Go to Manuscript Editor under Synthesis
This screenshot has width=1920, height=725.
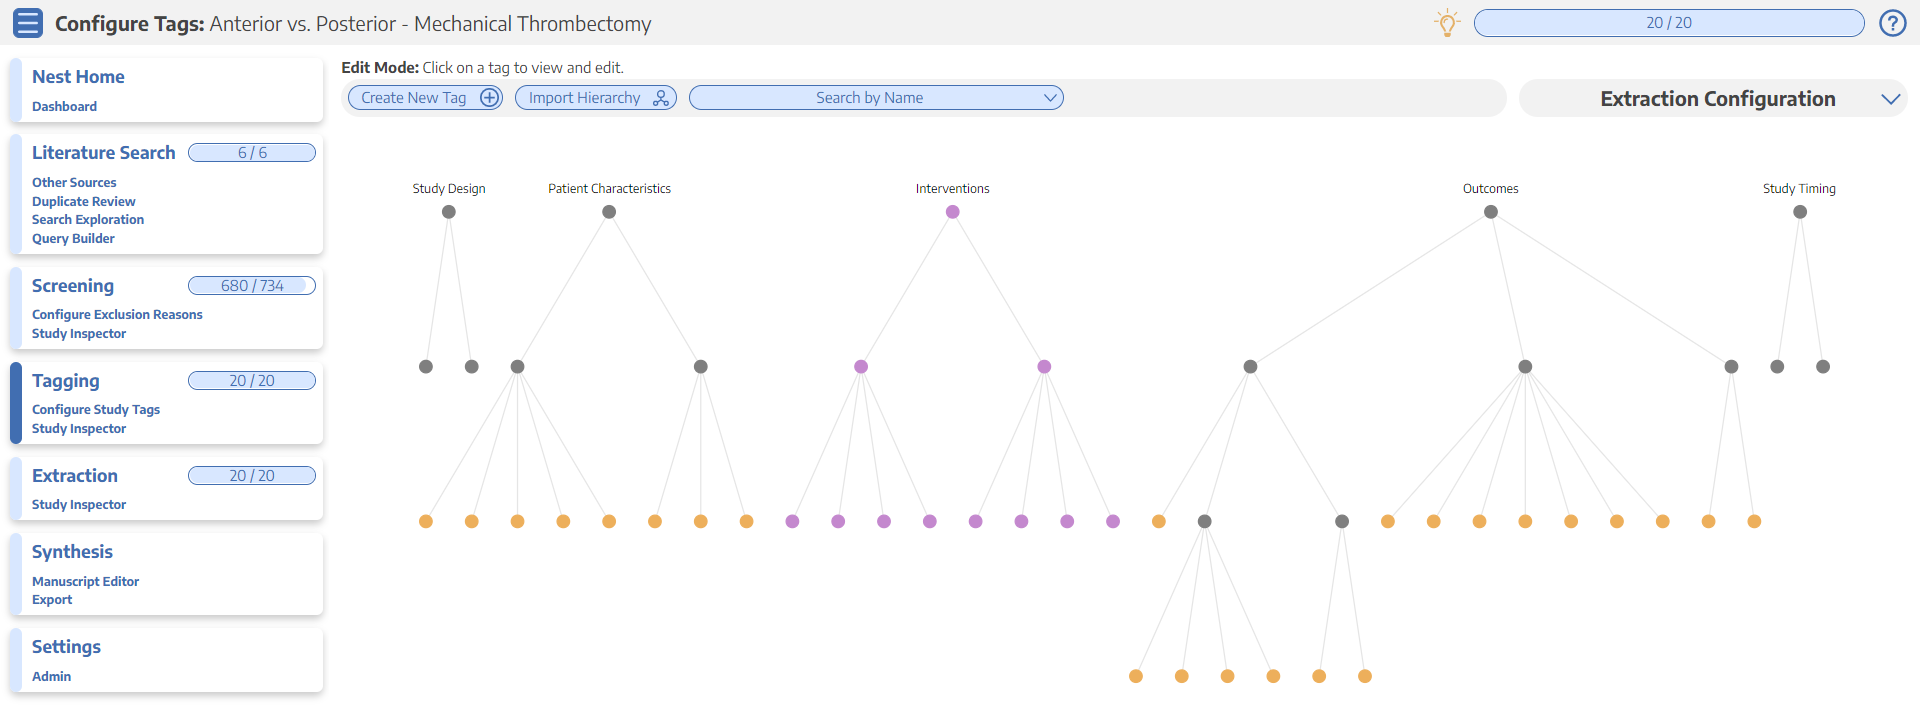click(x=85, y=582)
